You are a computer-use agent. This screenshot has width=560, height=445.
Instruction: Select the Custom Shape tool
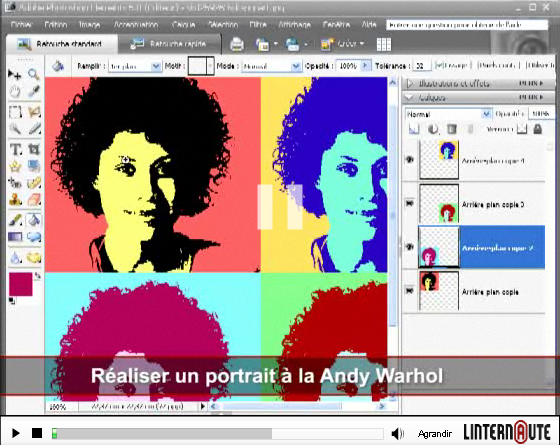(34, 237)
